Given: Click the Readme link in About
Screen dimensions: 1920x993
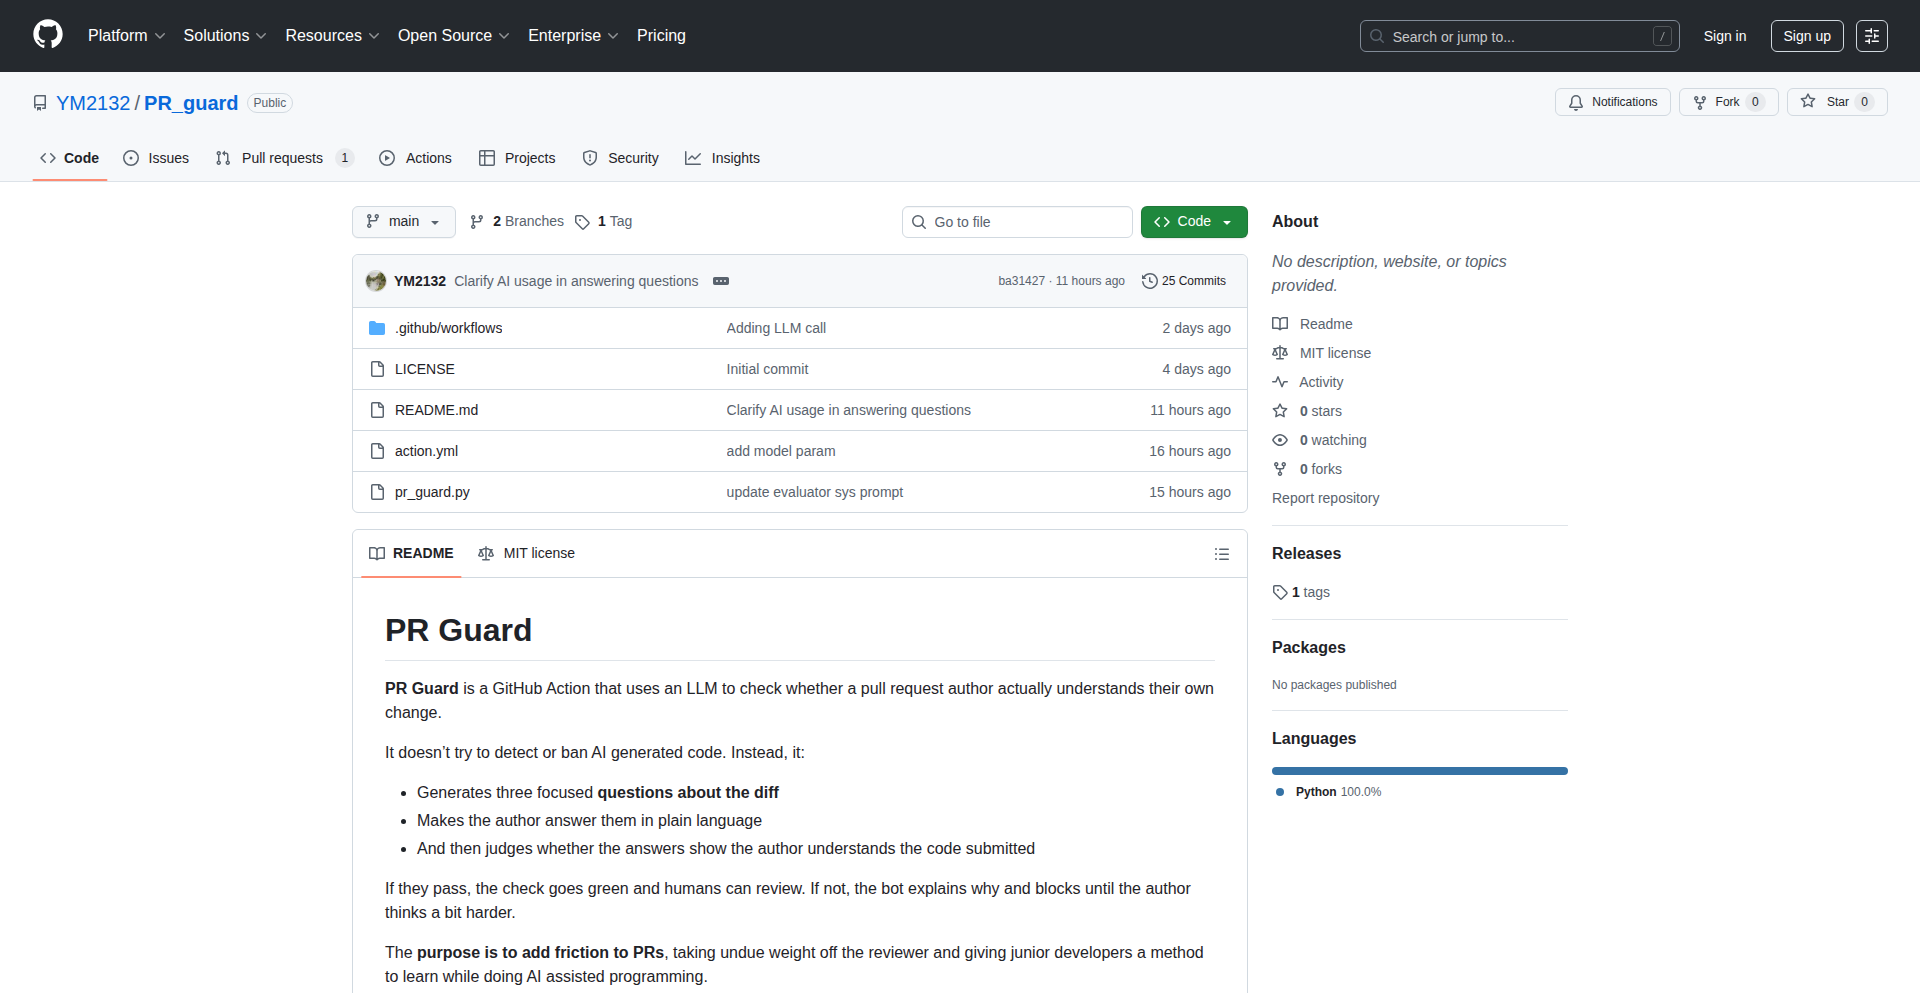Looking at the screenshot, I should pos(1312,324).
